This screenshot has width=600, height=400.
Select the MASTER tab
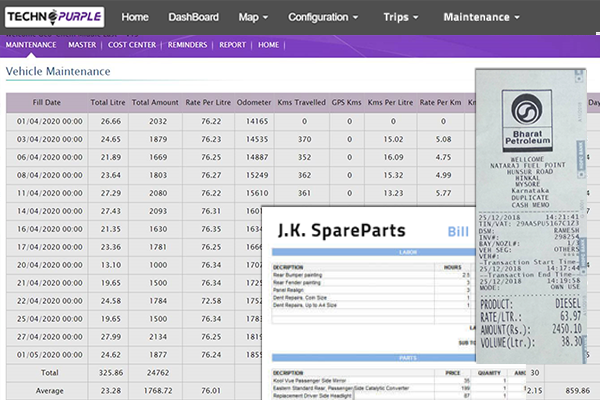click(x=82, y=45)
